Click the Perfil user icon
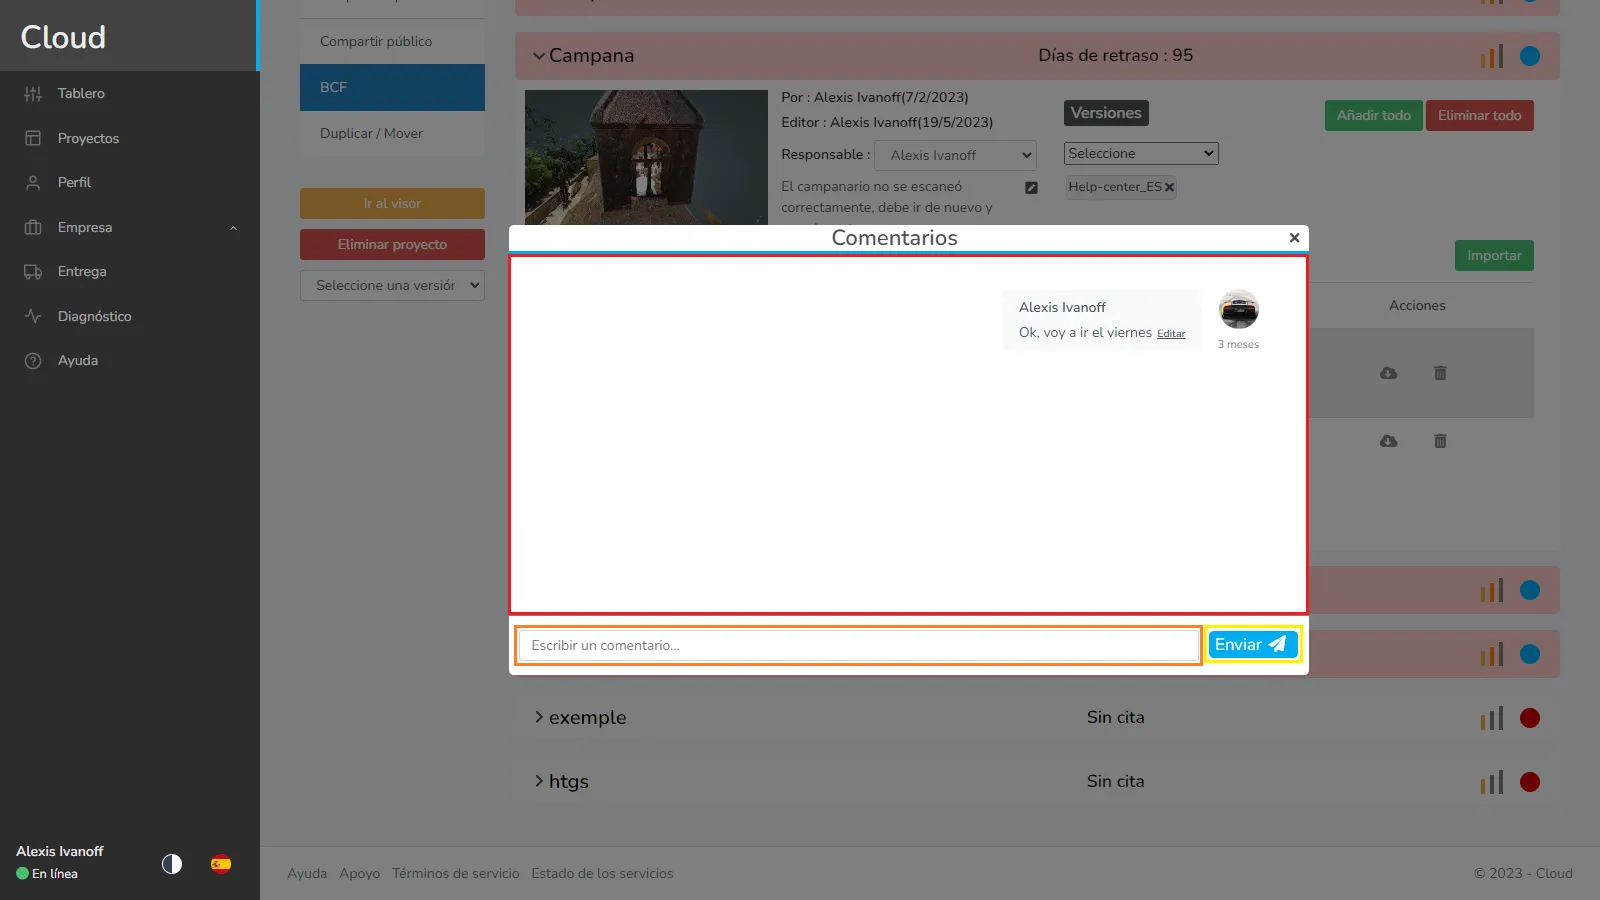The height and width of the screenshot is (900, 1600). pyautogui.click(x=33, y=182)
